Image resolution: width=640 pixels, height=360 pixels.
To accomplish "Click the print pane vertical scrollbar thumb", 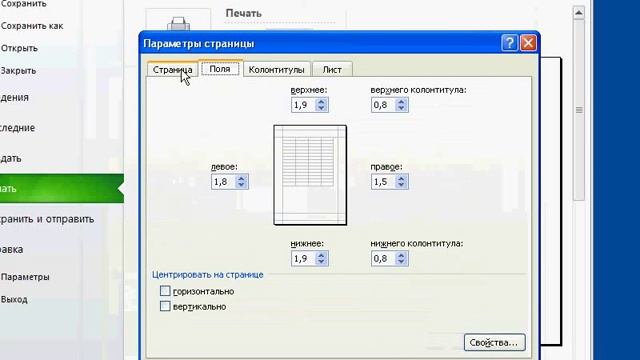I will coord(579,110).
